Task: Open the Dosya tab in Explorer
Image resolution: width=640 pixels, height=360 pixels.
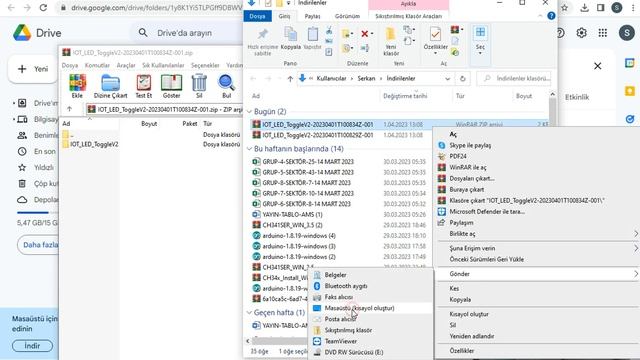Action: [257, 16]
